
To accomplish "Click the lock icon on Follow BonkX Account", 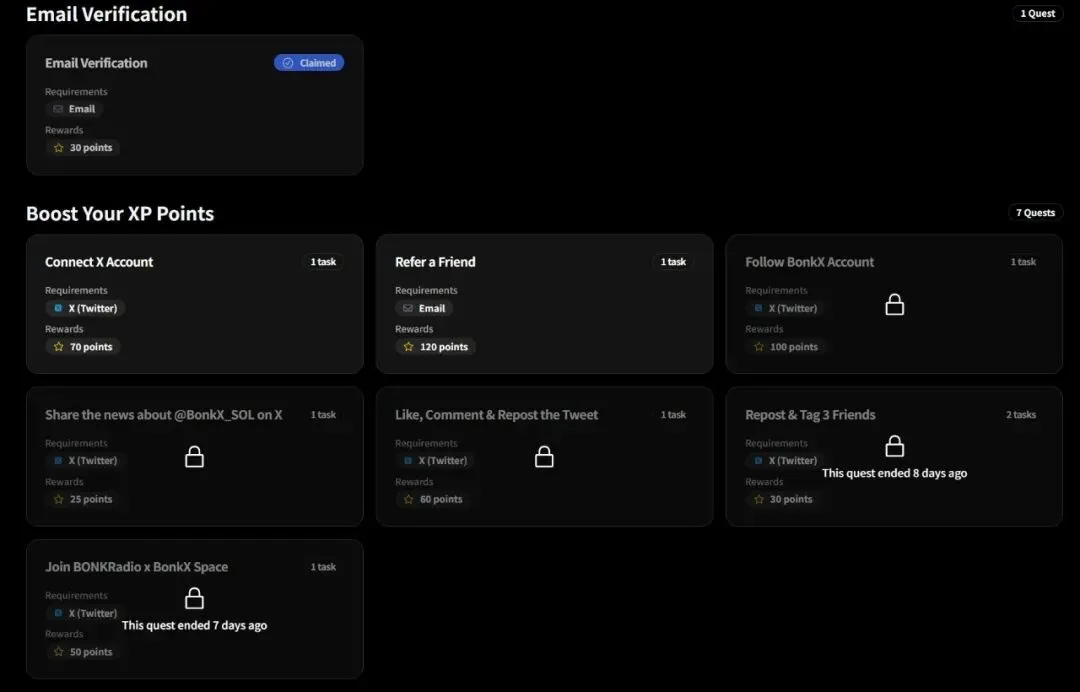I will 894,304.
